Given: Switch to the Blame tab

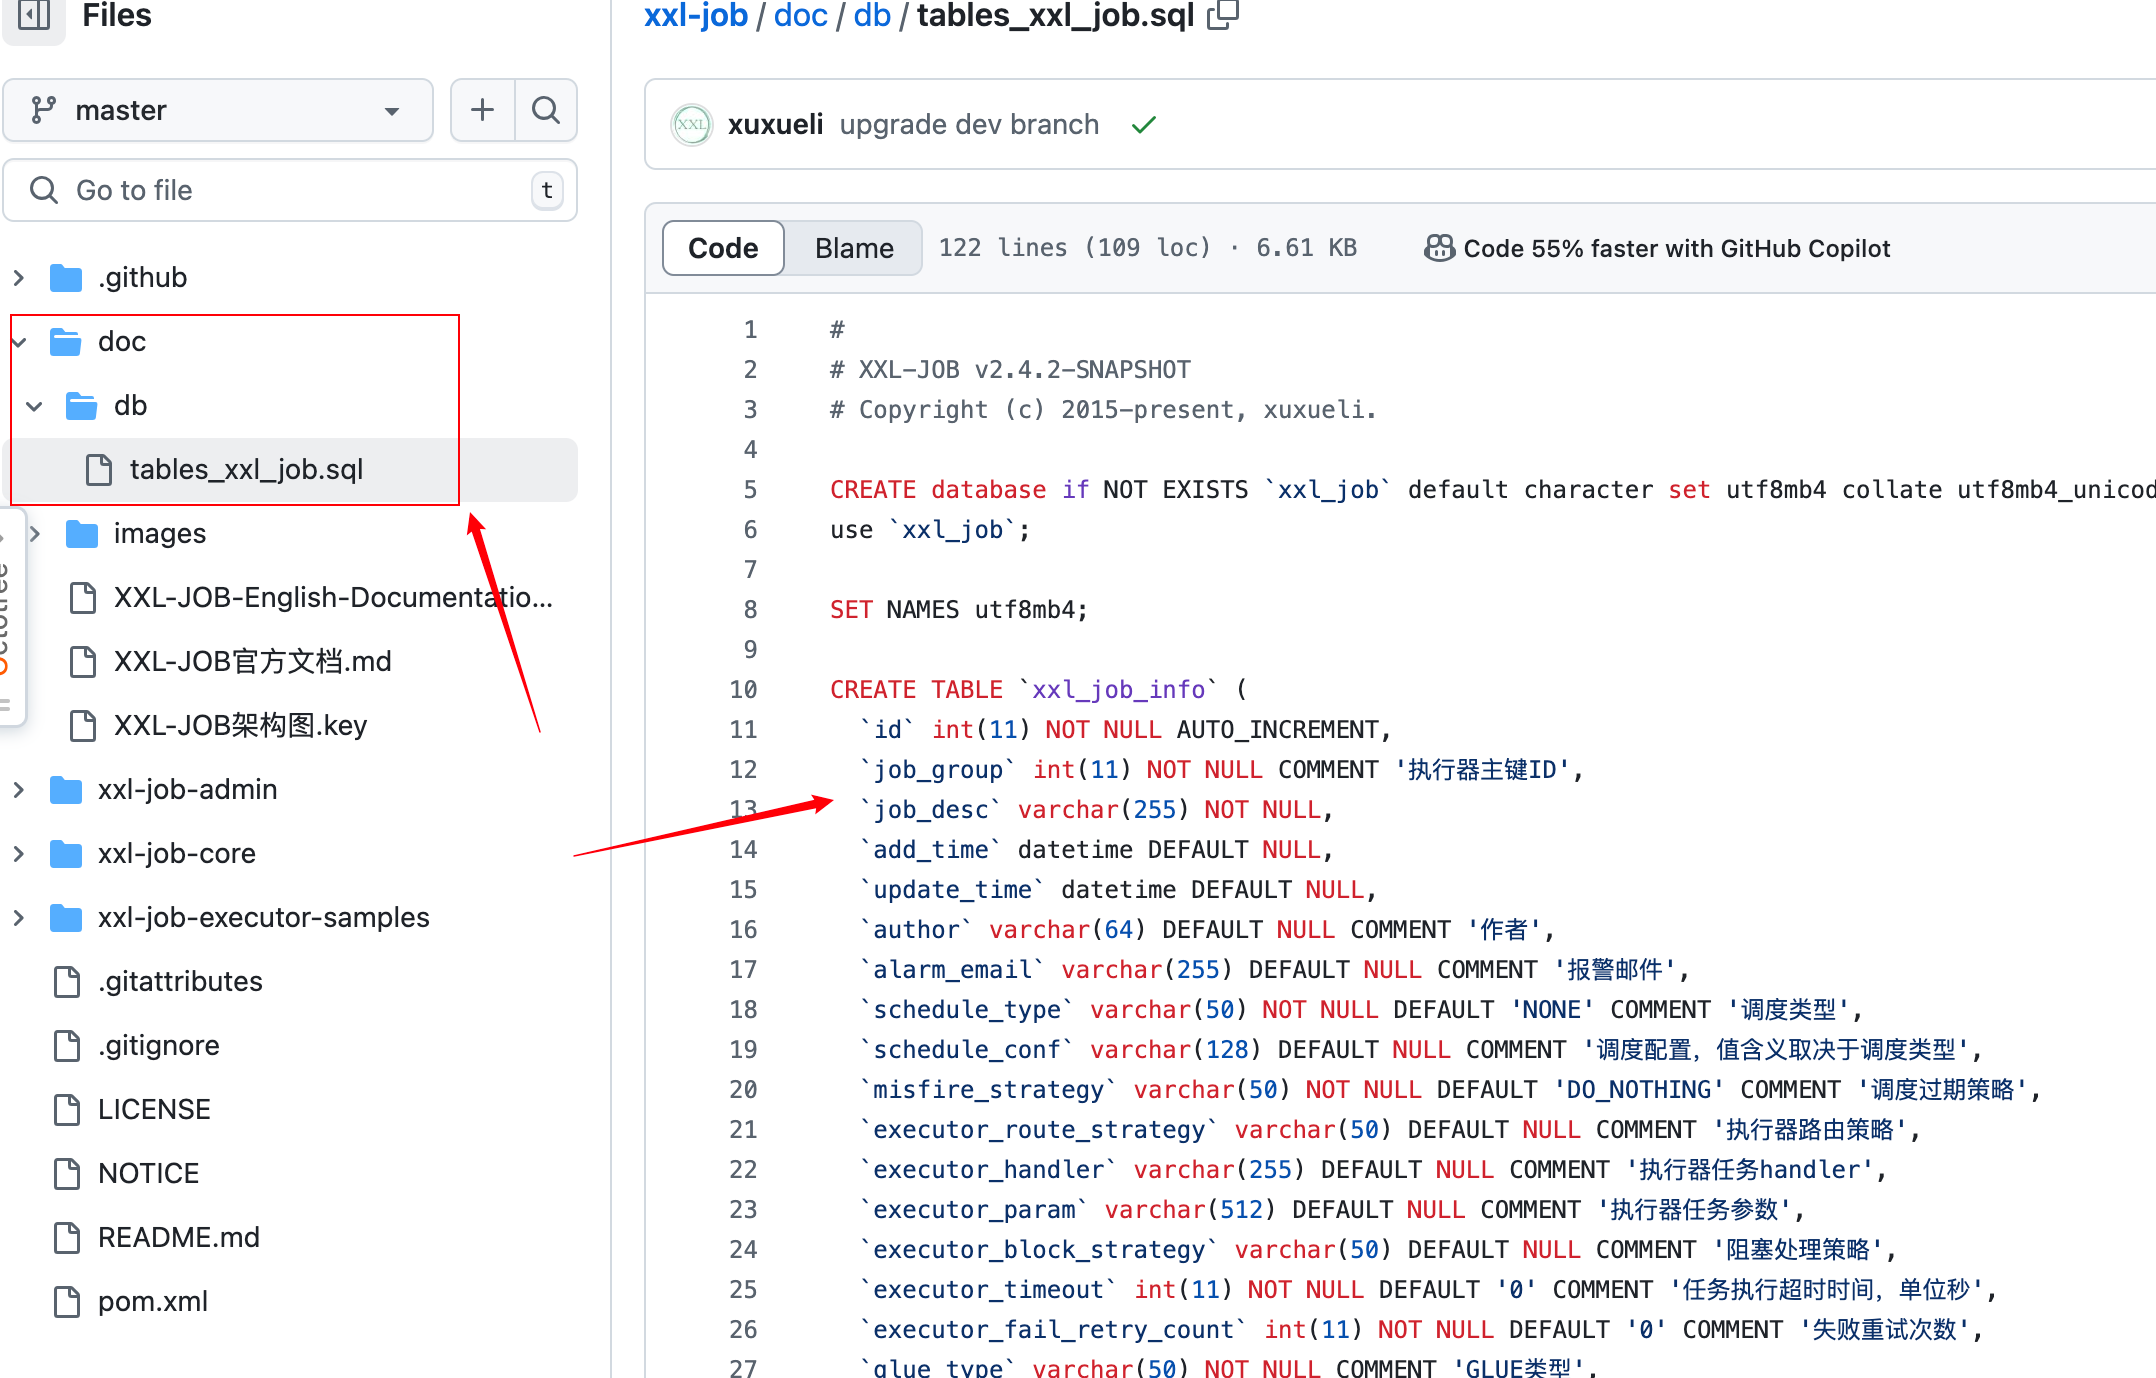Looking at the screenshot, I should [854, 248].
